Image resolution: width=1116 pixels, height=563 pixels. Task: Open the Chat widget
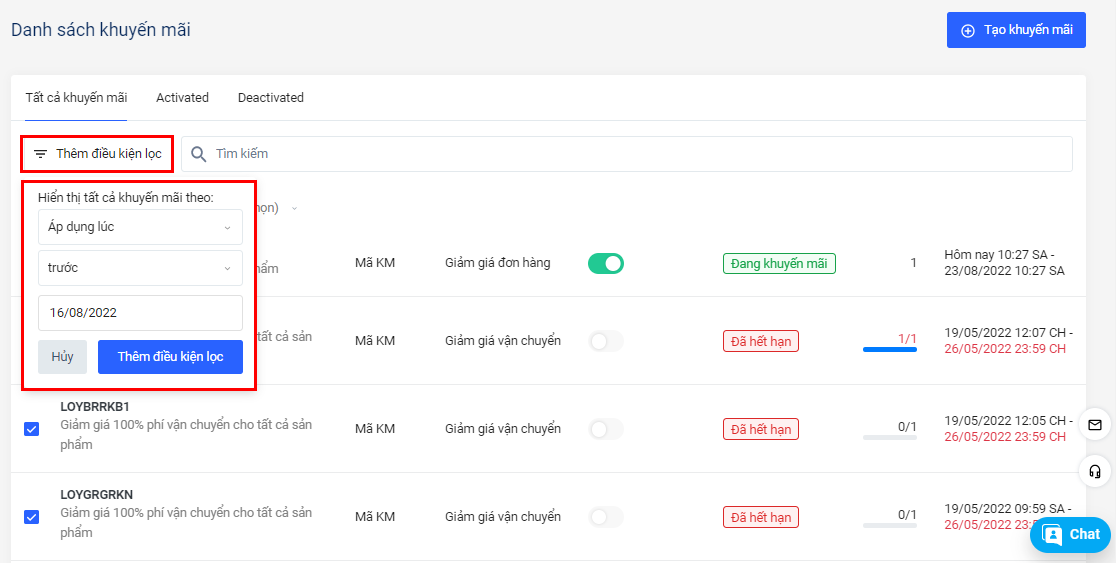tap(1071, 535)
